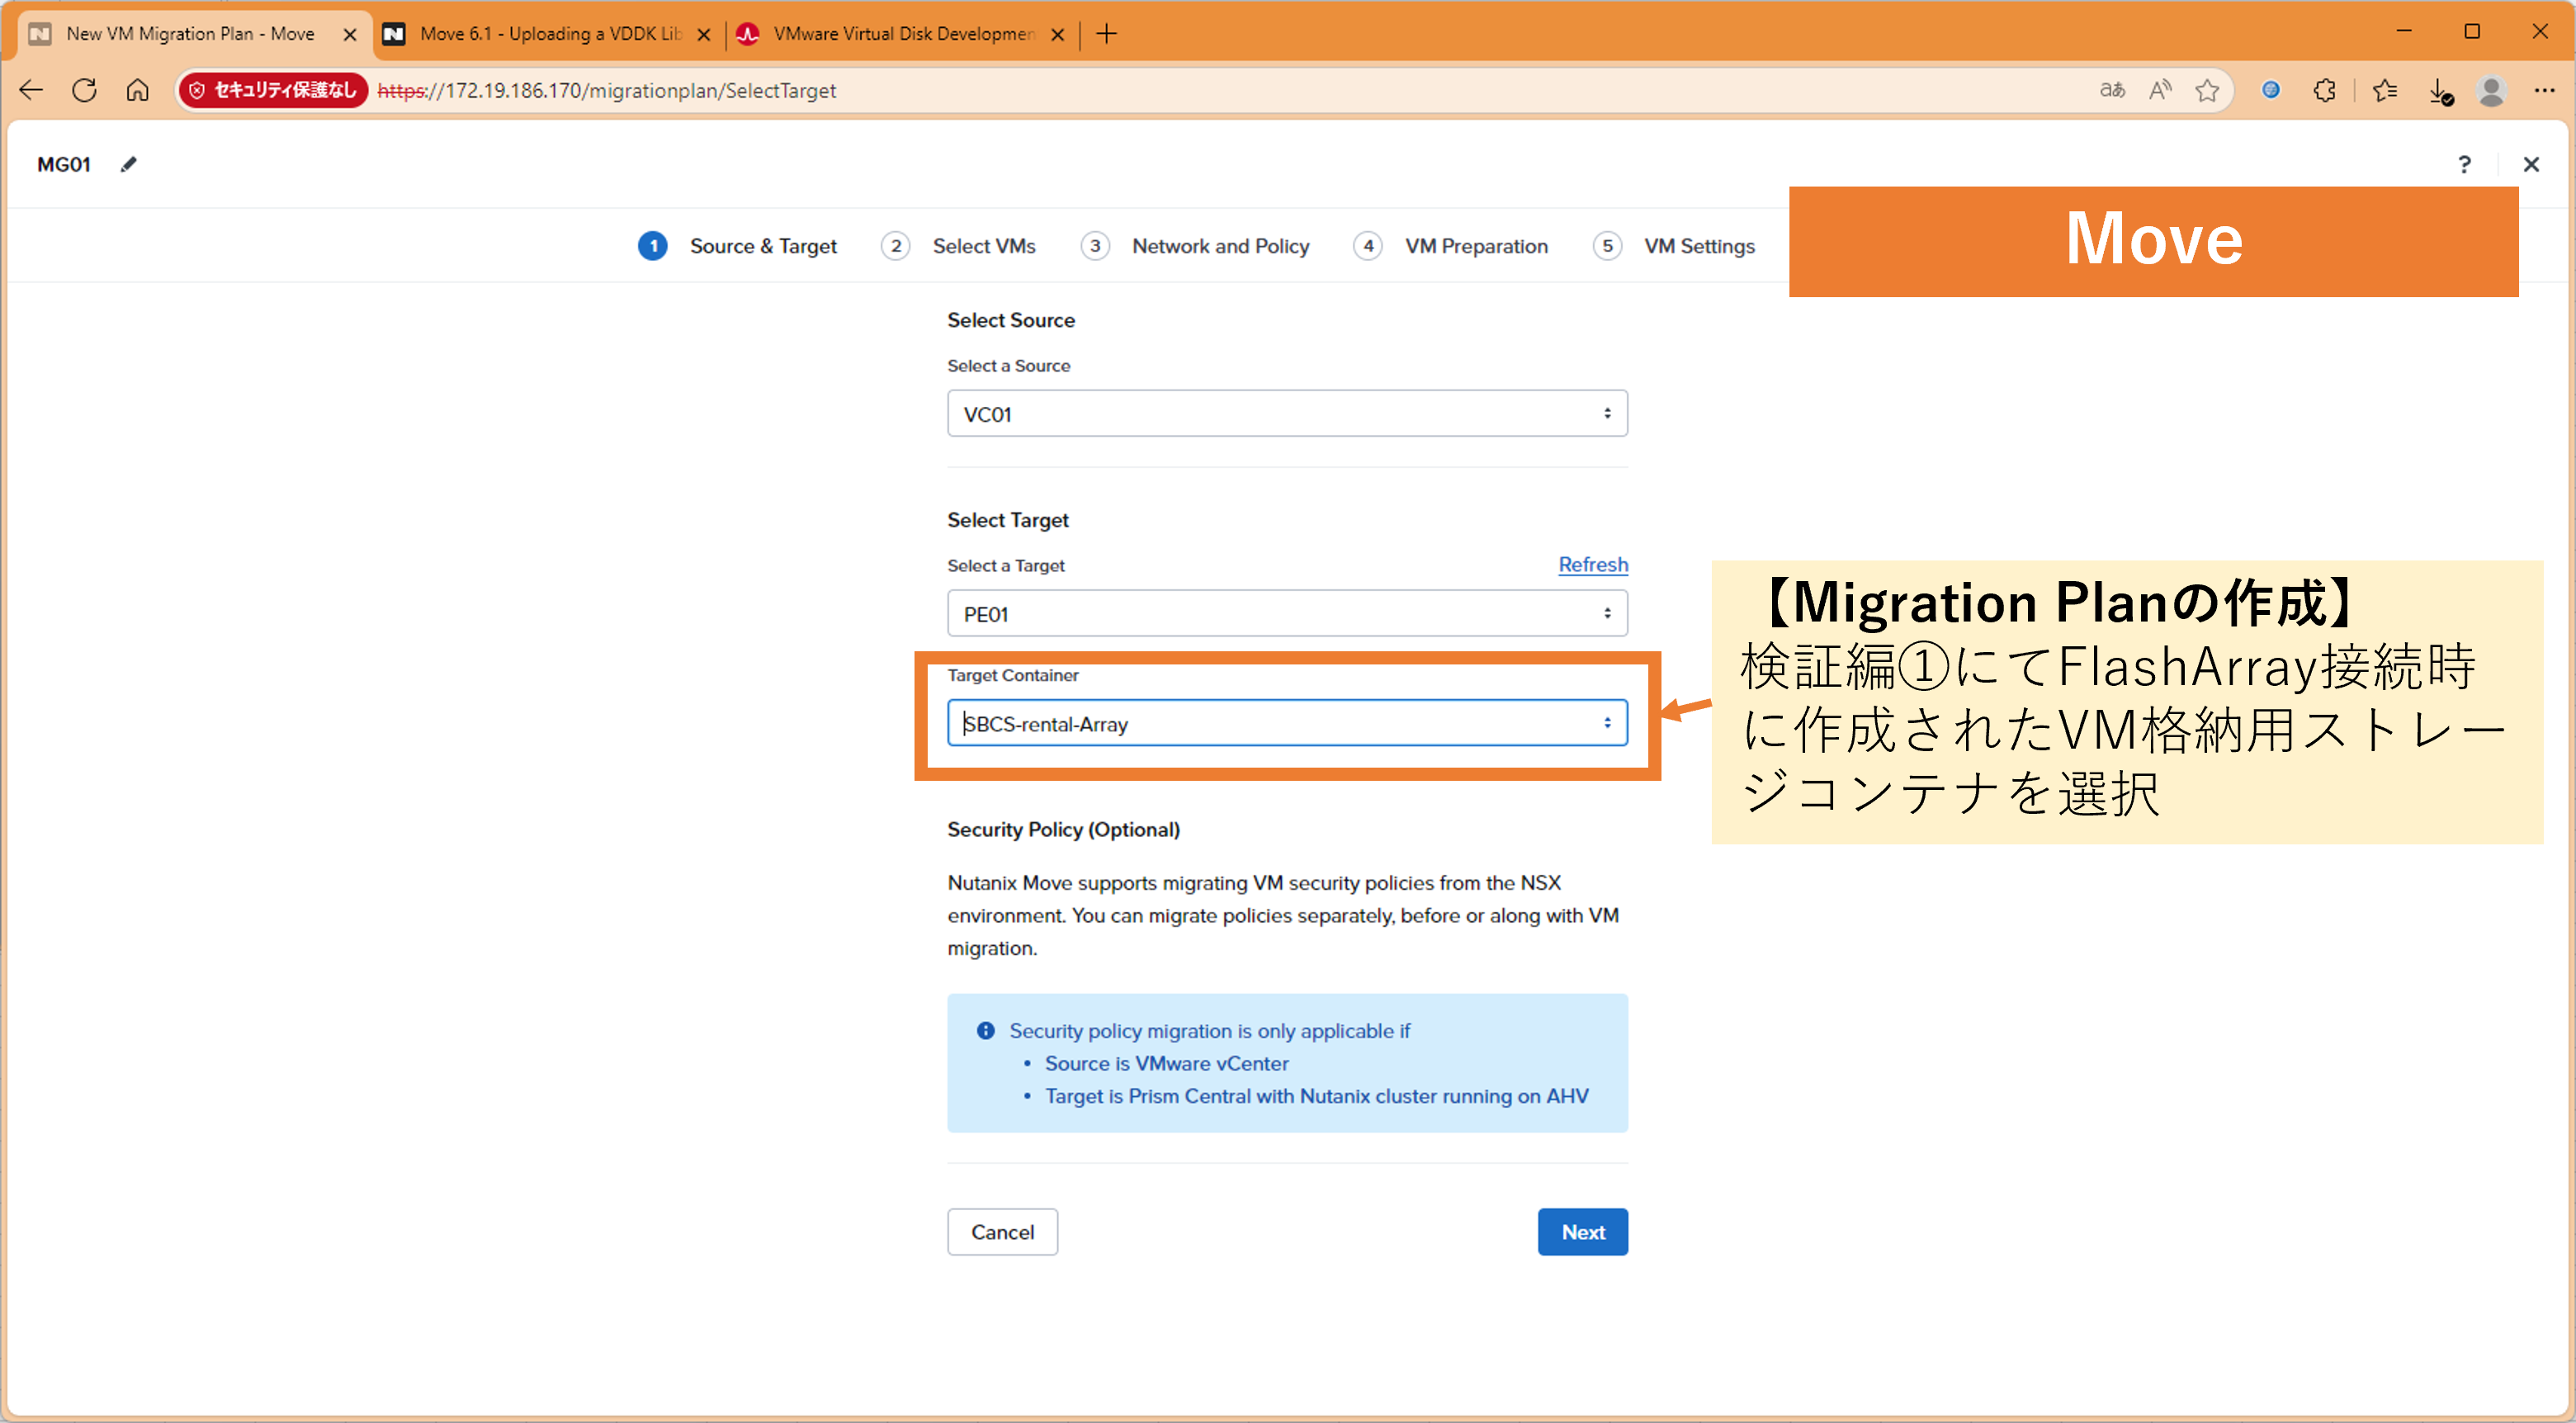
Task: Click the Refresh link for targets
Action: pos(1592,565)
